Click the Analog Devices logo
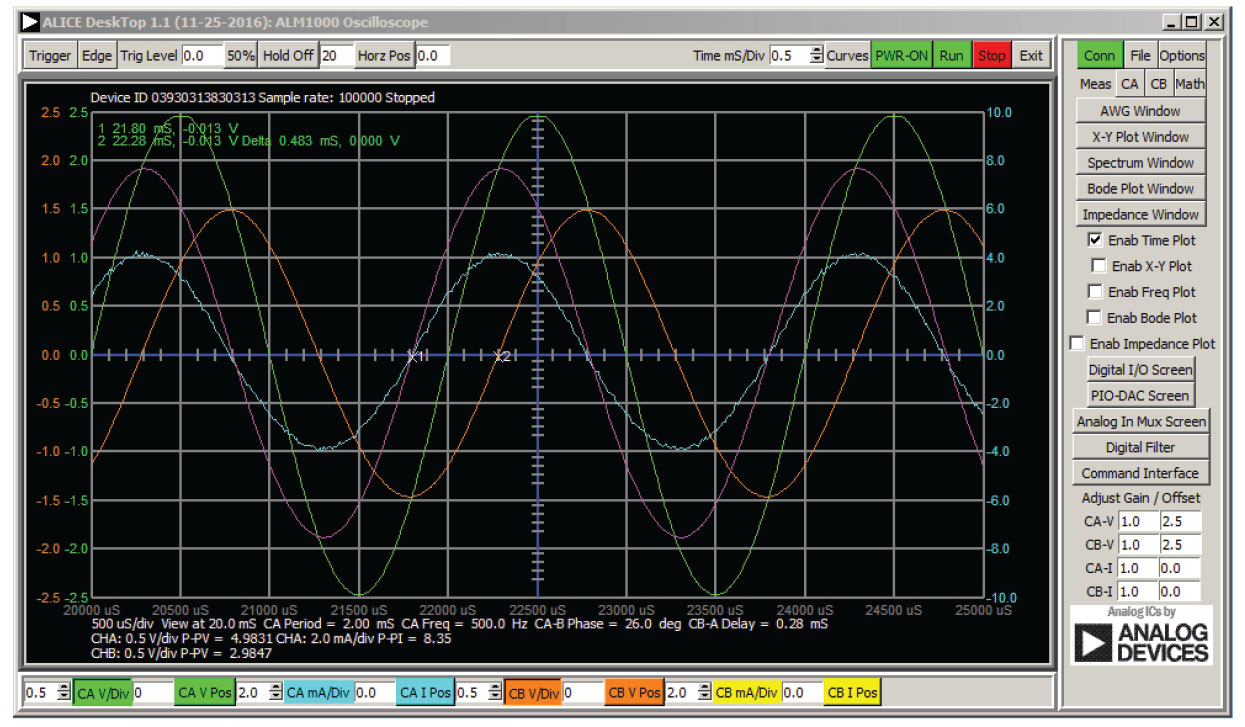This screenshot has width=1245, height=727. (1141, 635)
